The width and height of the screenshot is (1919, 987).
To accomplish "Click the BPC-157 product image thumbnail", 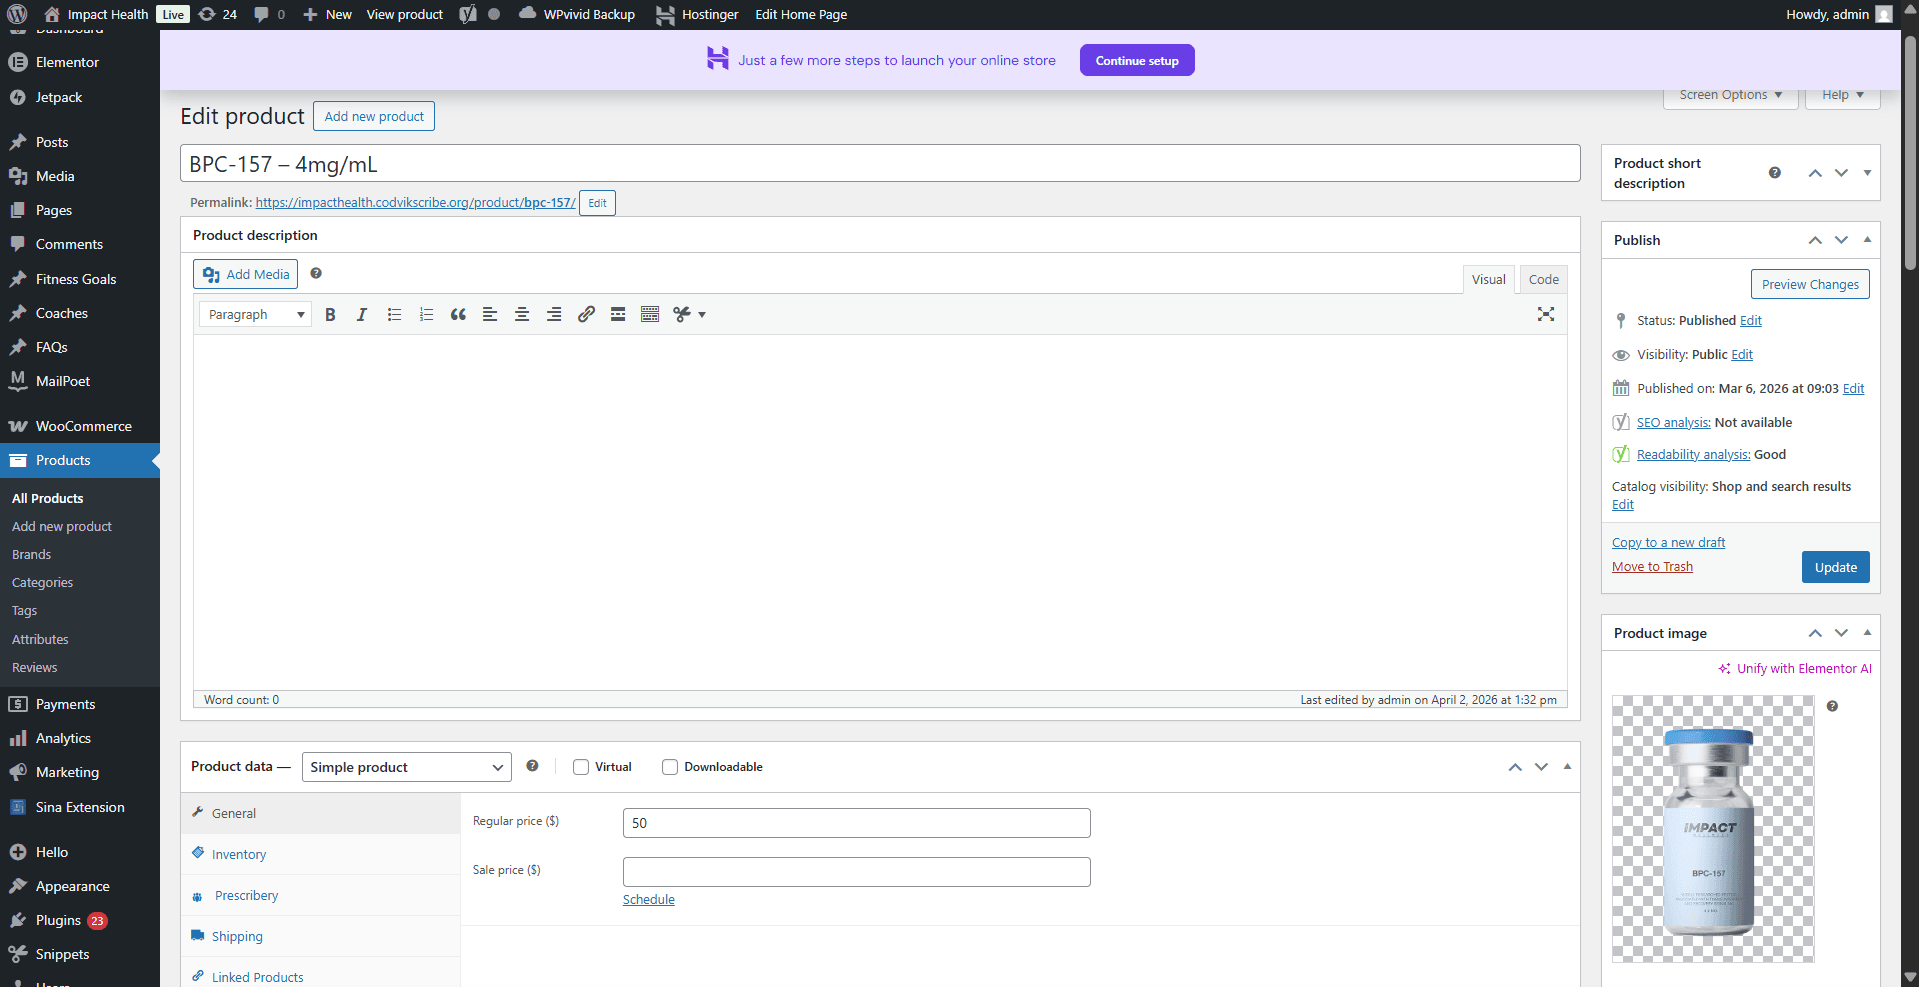I will pos(1713,829).
